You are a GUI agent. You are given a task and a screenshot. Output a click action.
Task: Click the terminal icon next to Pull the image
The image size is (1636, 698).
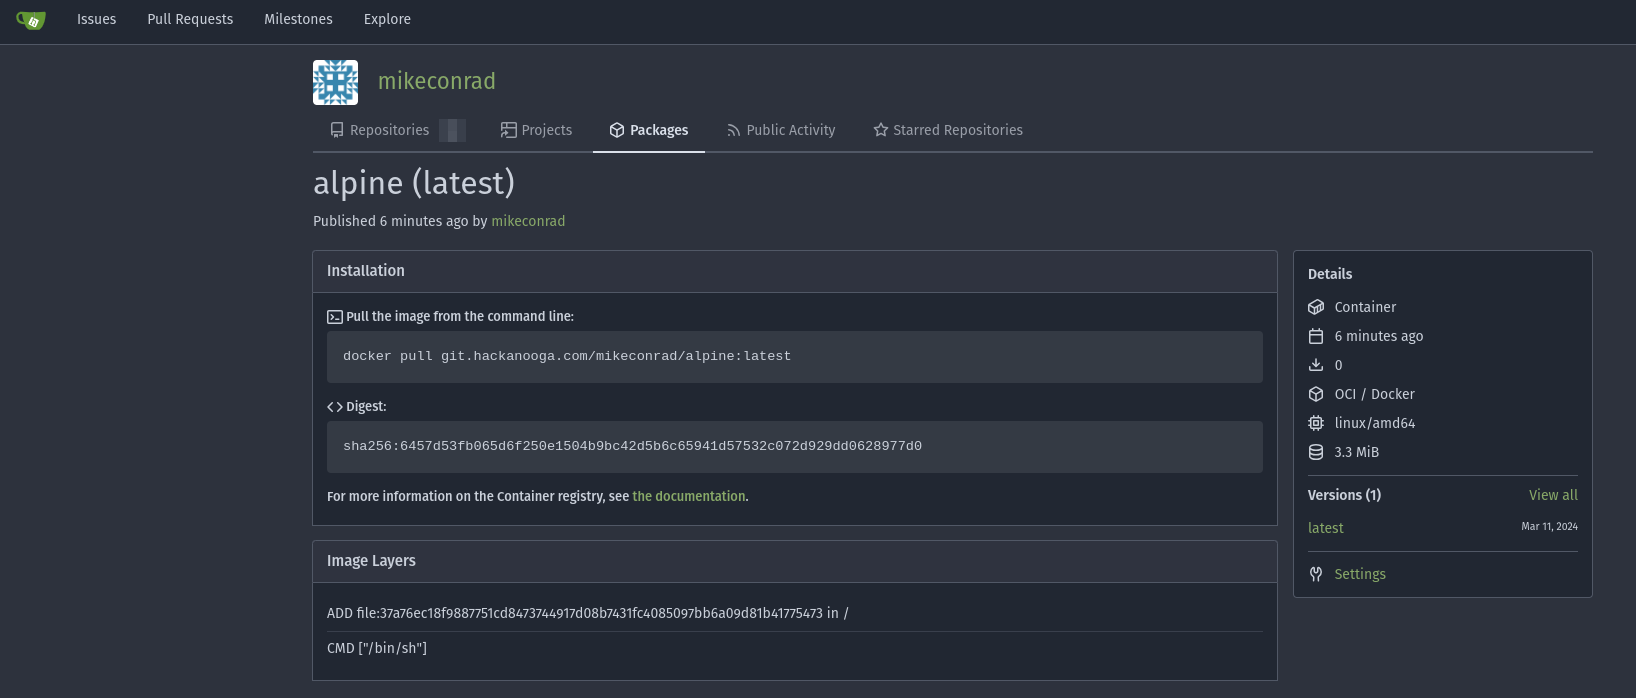pos(335,317)
